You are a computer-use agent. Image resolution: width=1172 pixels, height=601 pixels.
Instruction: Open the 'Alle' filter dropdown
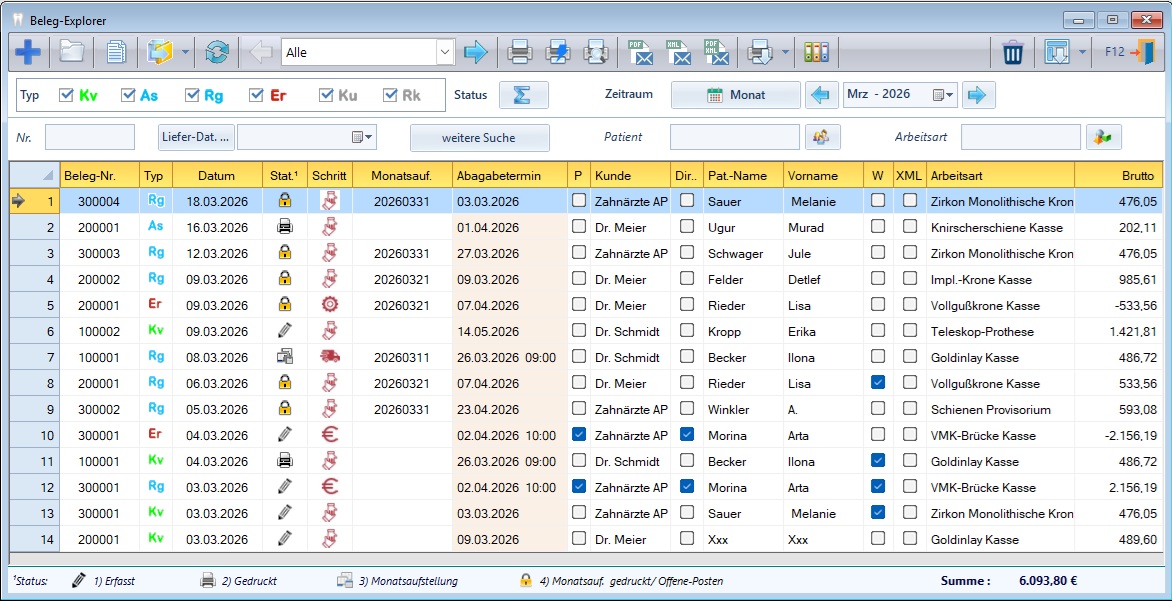point(445,51)
